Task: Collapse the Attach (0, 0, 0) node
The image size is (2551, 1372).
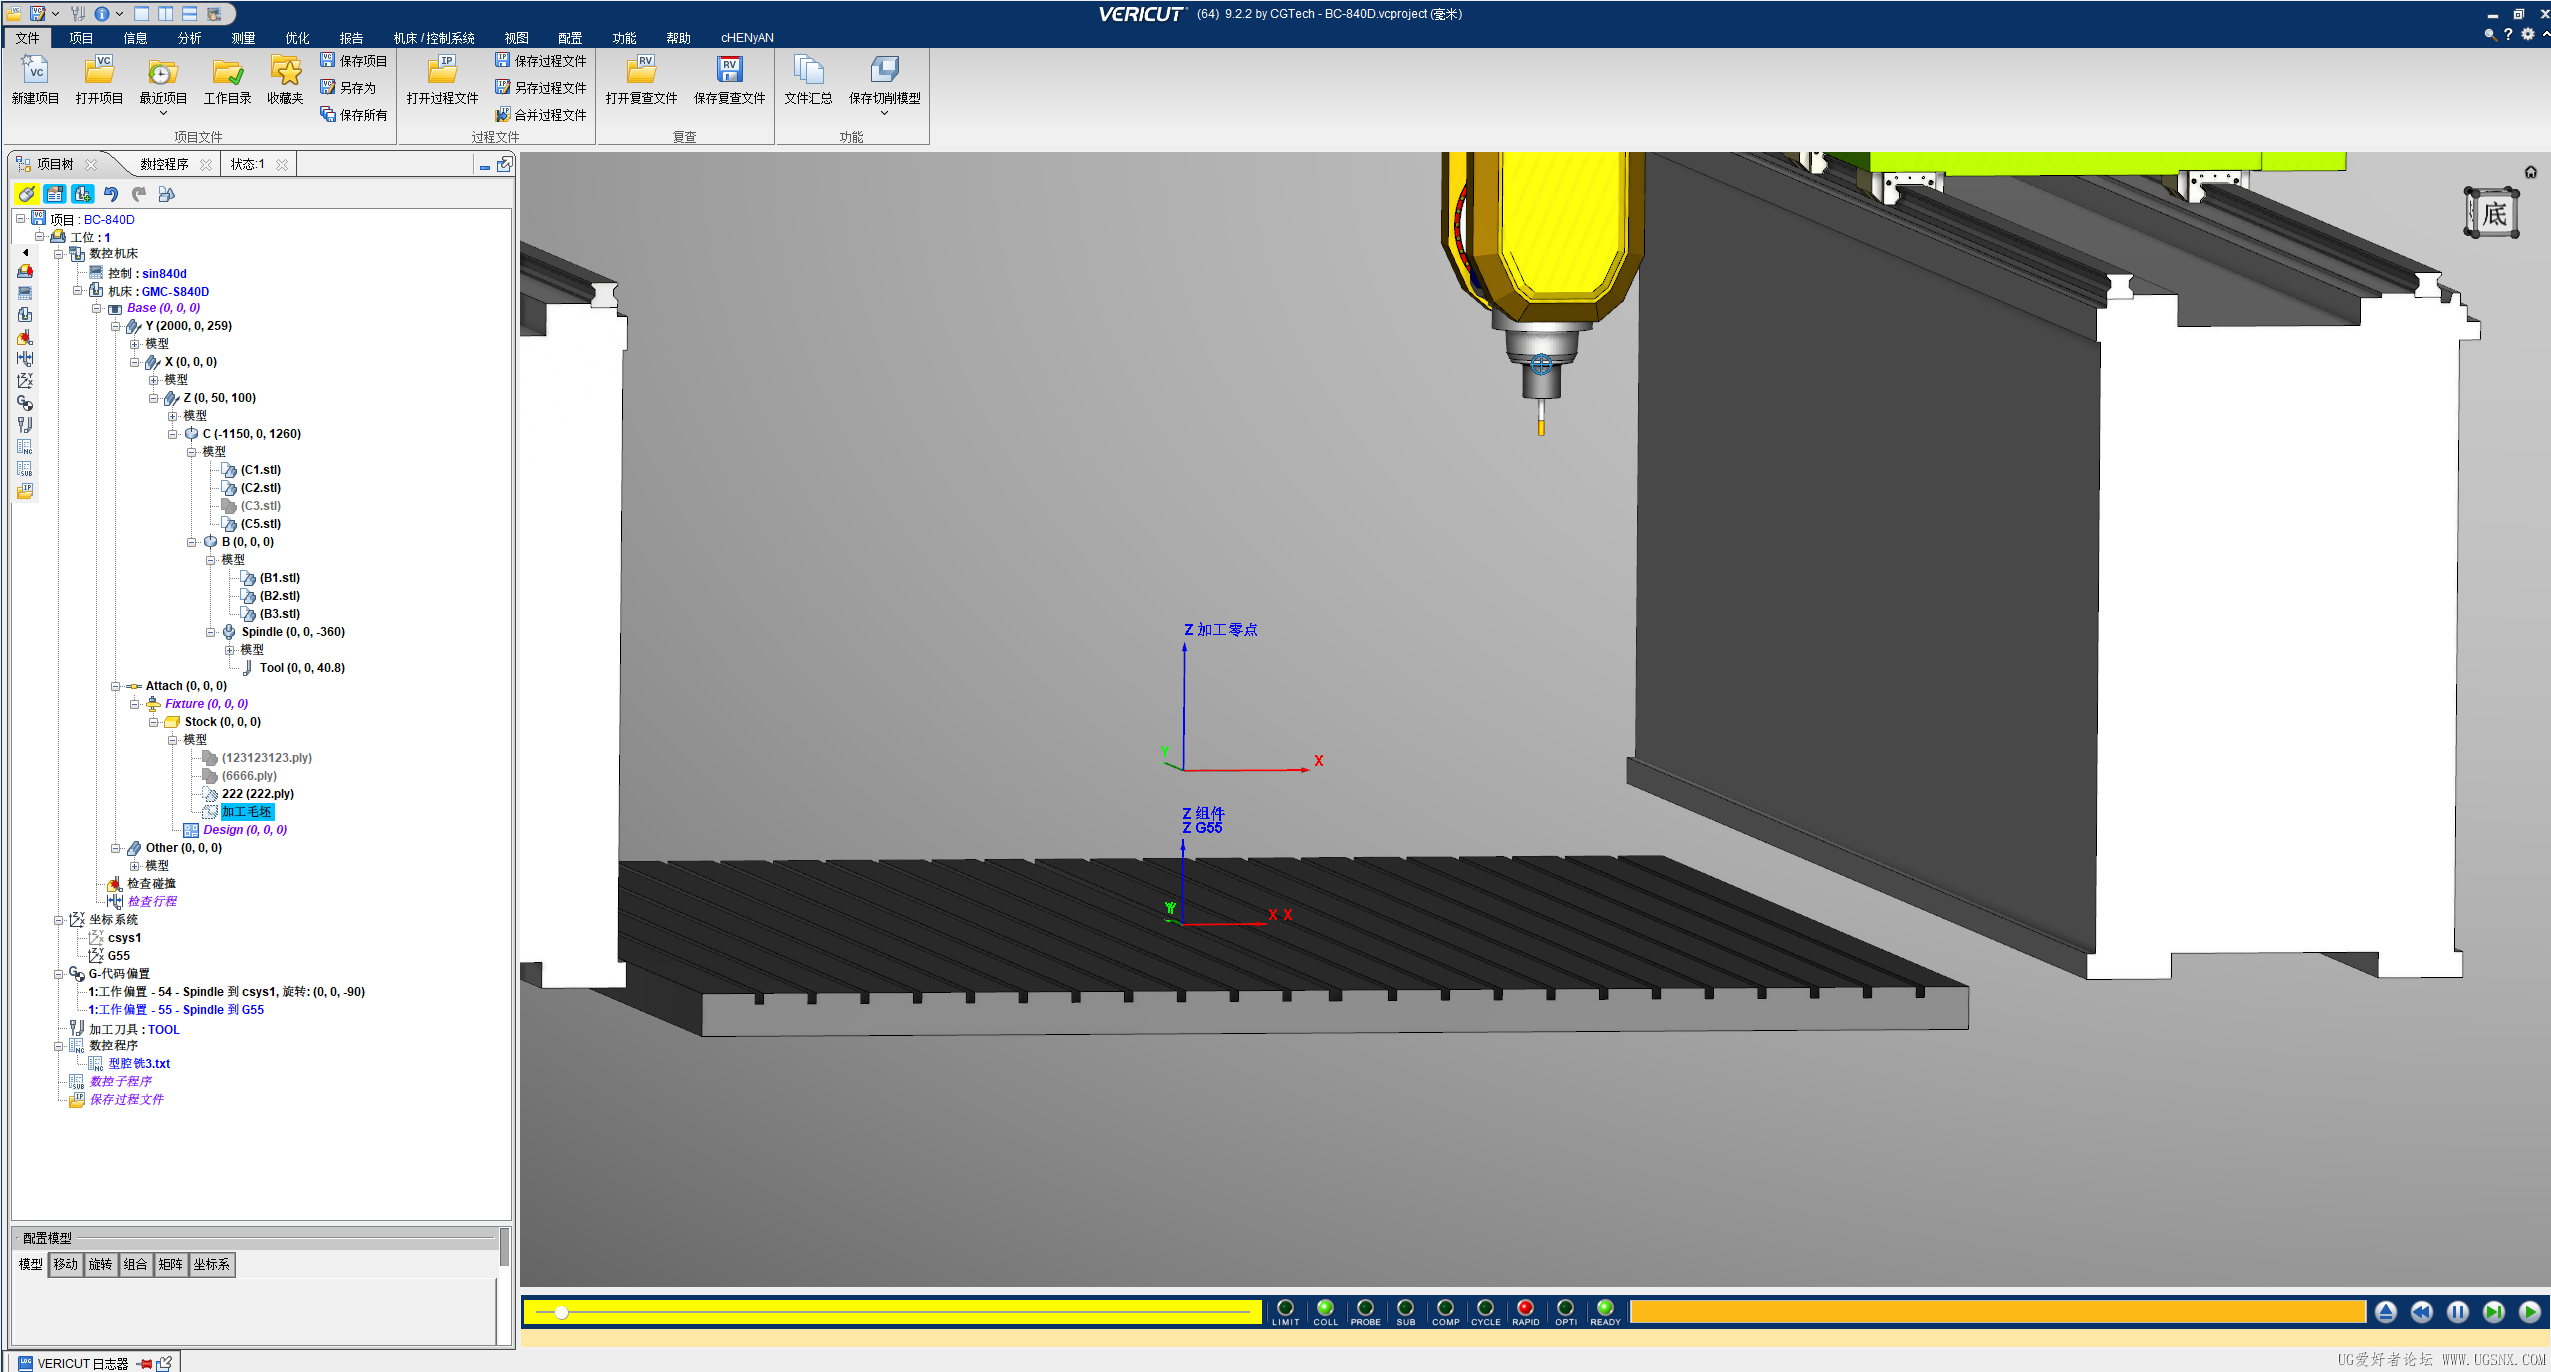Action: coord(116,686)
